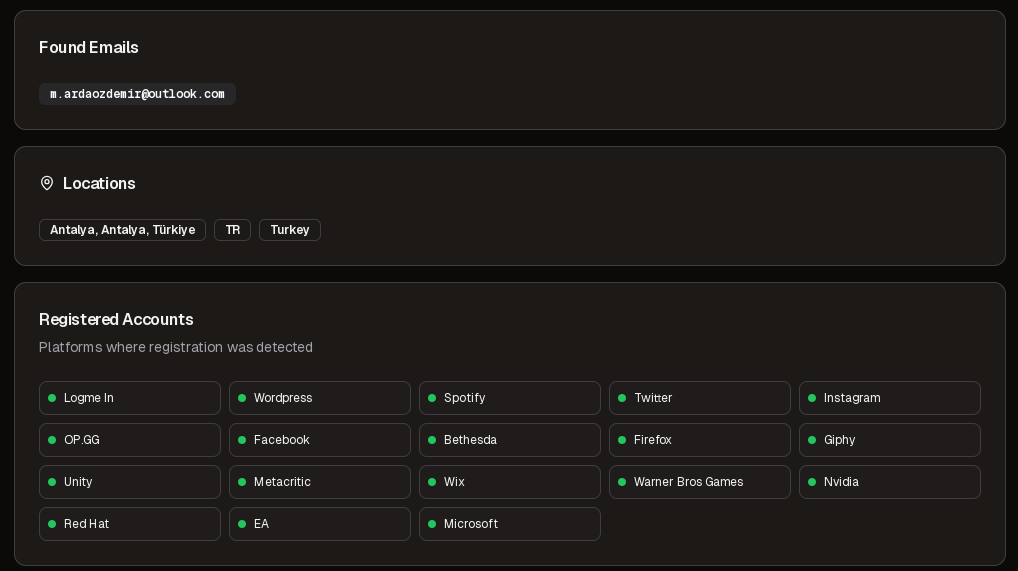Screen dimensions: 1018x571
Task: Click the Turkey location tag
Action: tap(290, 230)
